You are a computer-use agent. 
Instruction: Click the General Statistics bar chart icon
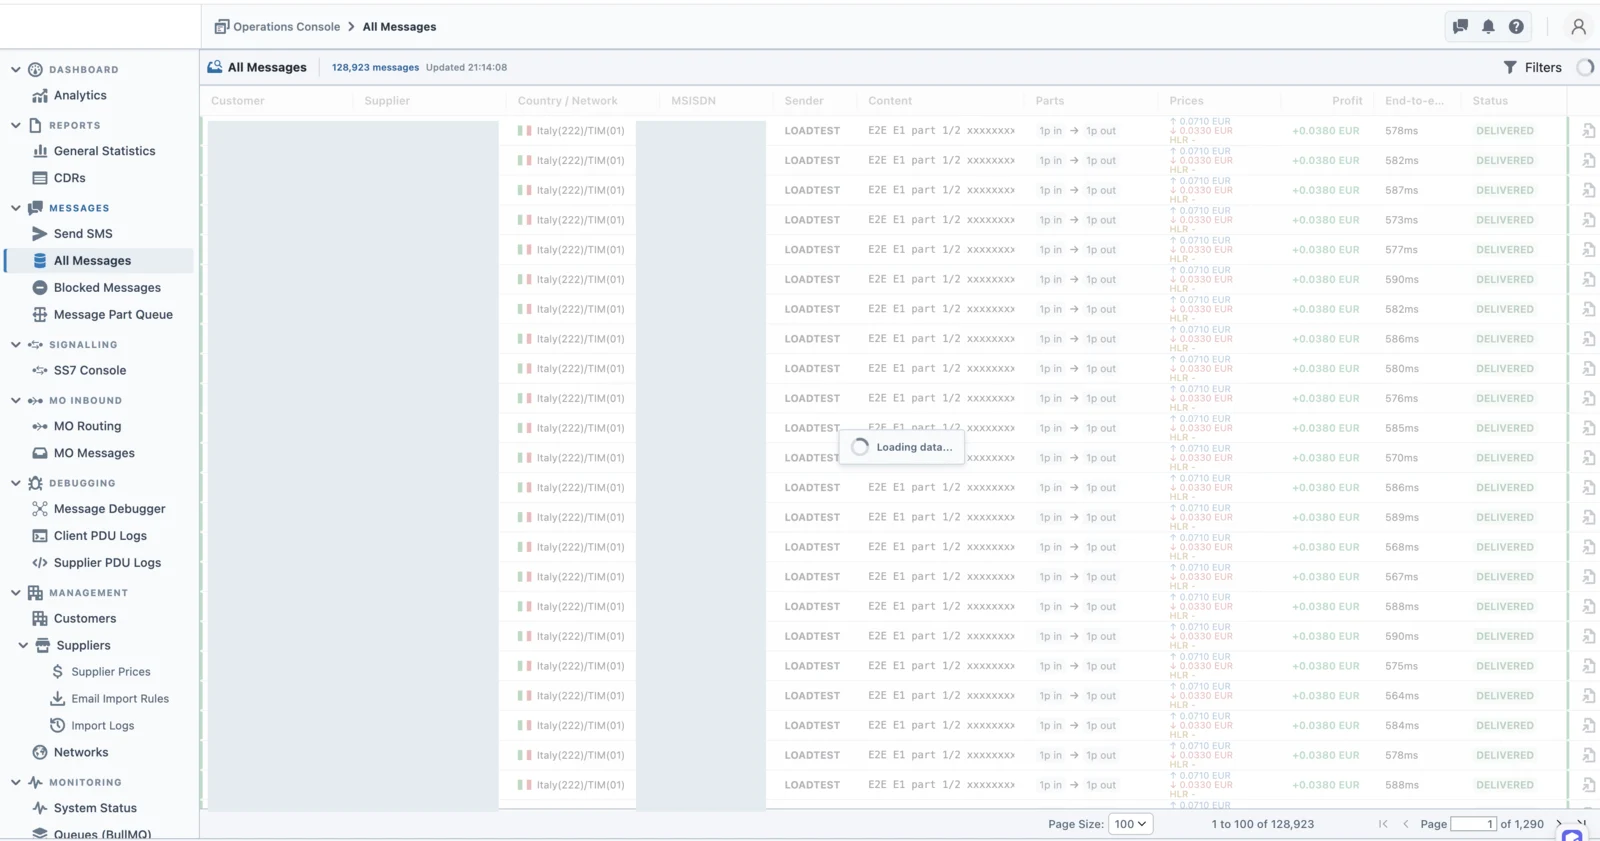coord(40,151)
